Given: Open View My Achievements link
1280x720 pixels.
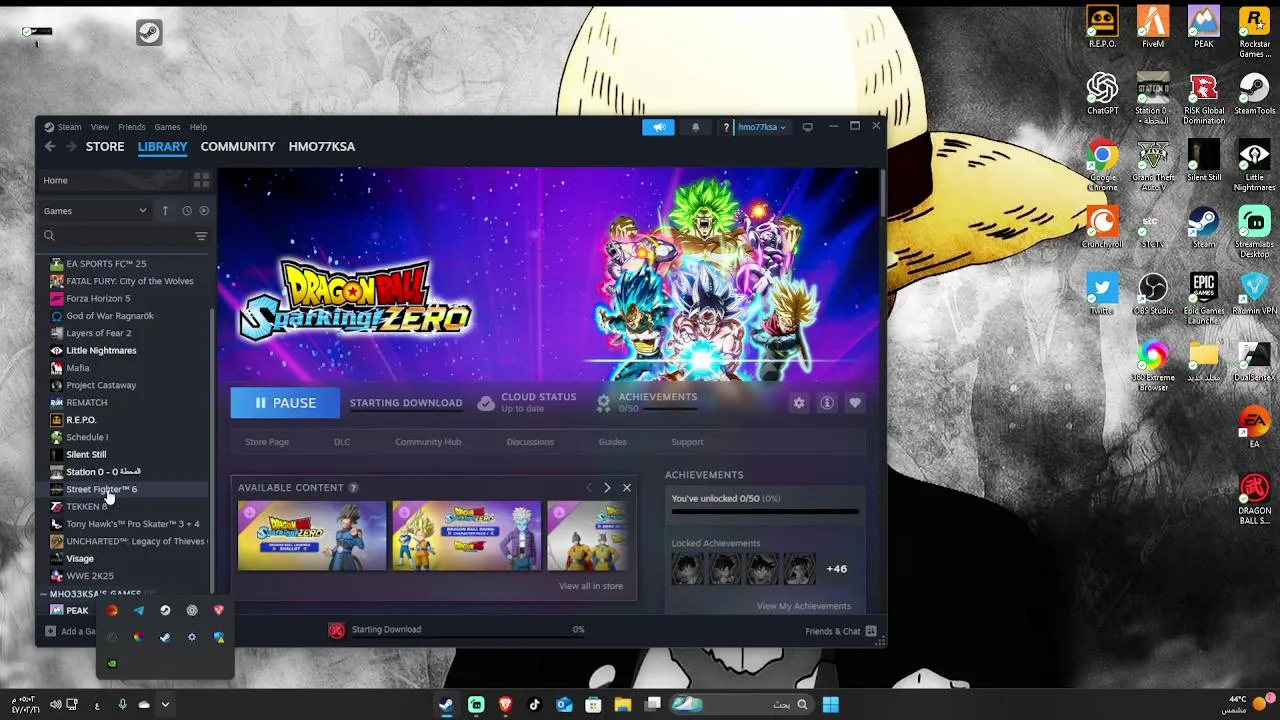Looking at the screenshot, I should coord(804,606).
